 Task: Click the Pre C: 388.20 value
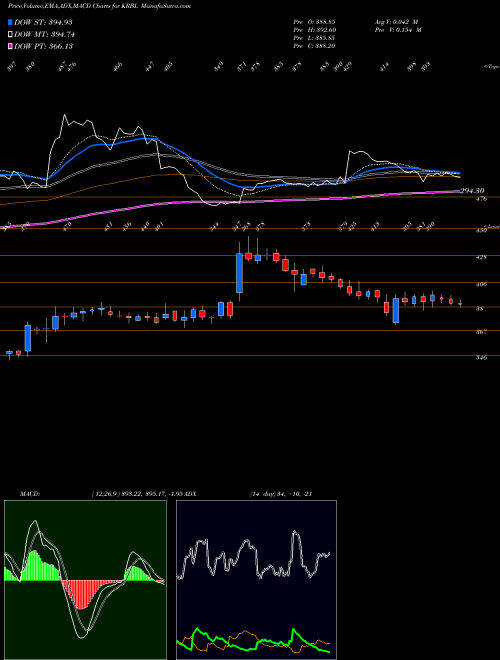(x=314, y=46)
